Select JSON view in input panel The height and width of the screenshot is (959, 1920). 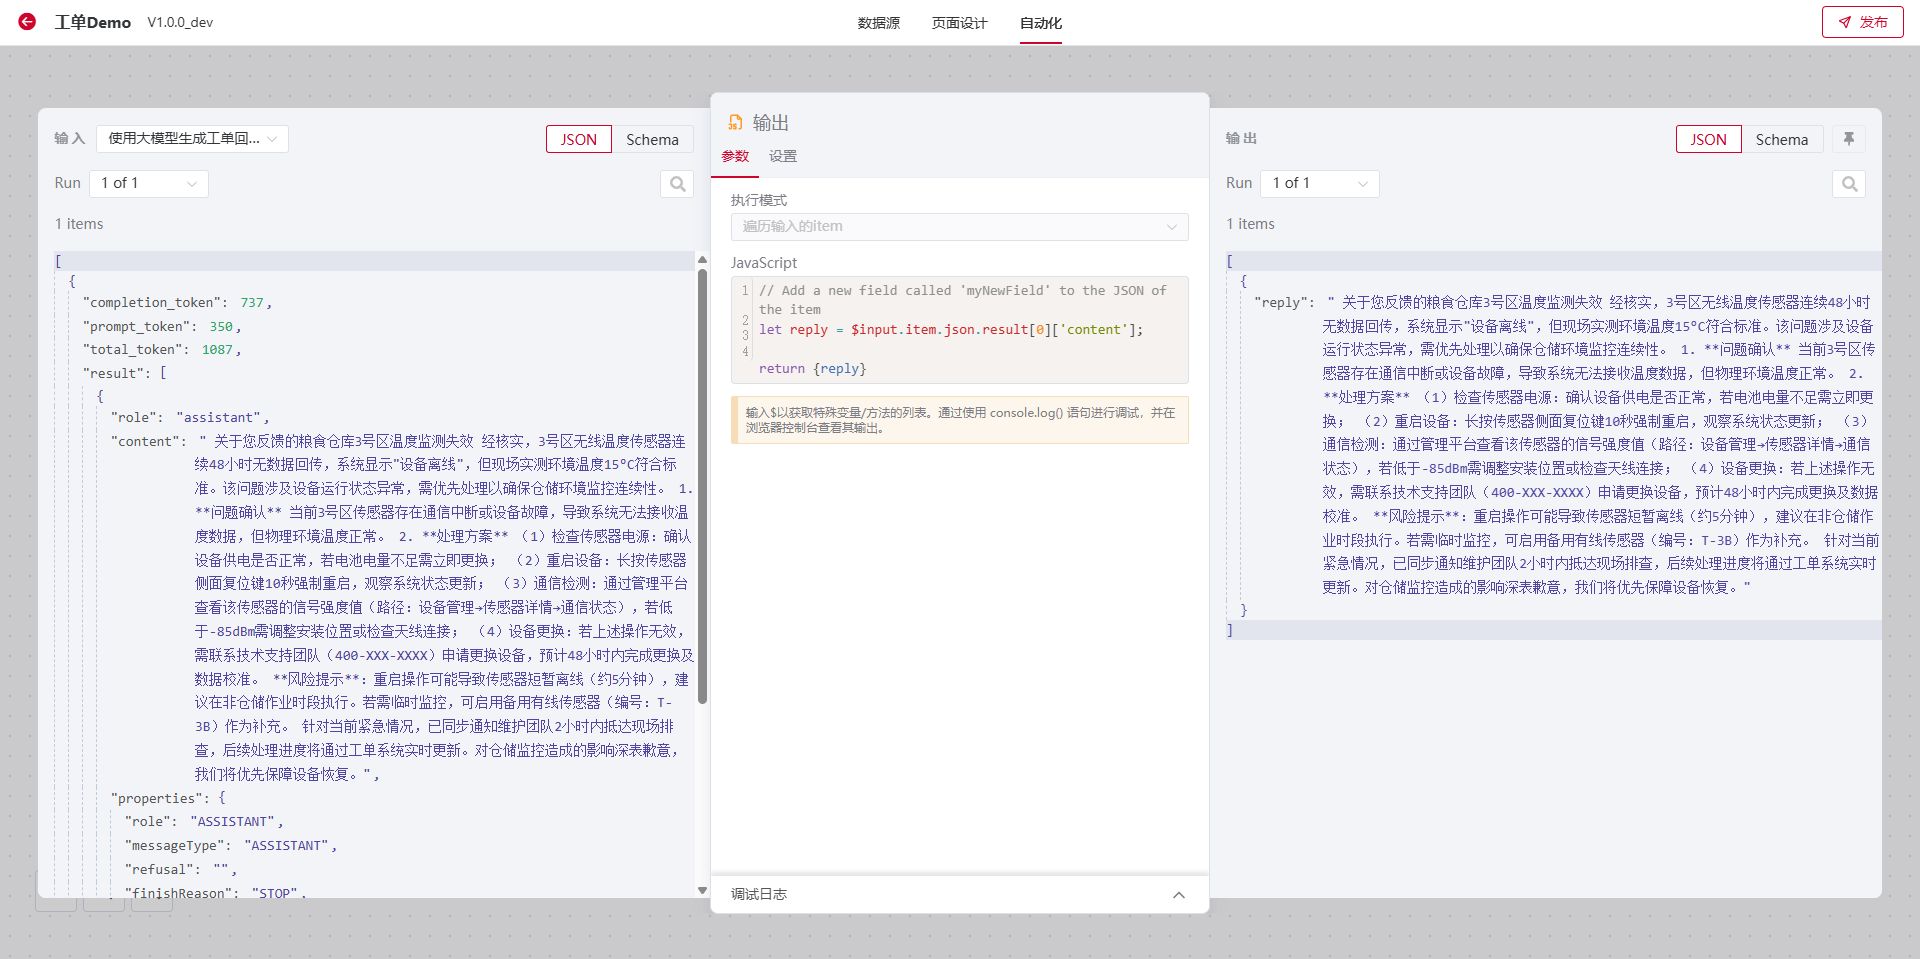[578, 139]
